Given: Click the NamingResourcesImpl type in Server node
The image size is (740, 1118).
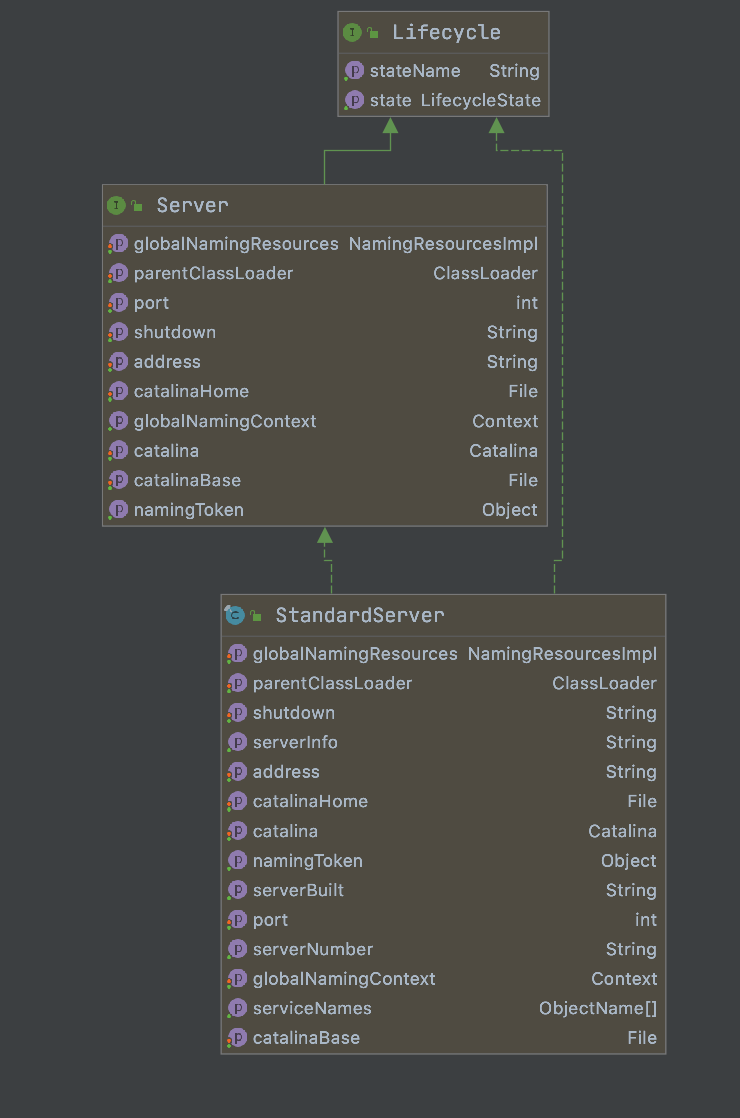Looking at the screenshot, I should (x=443, y=244).
